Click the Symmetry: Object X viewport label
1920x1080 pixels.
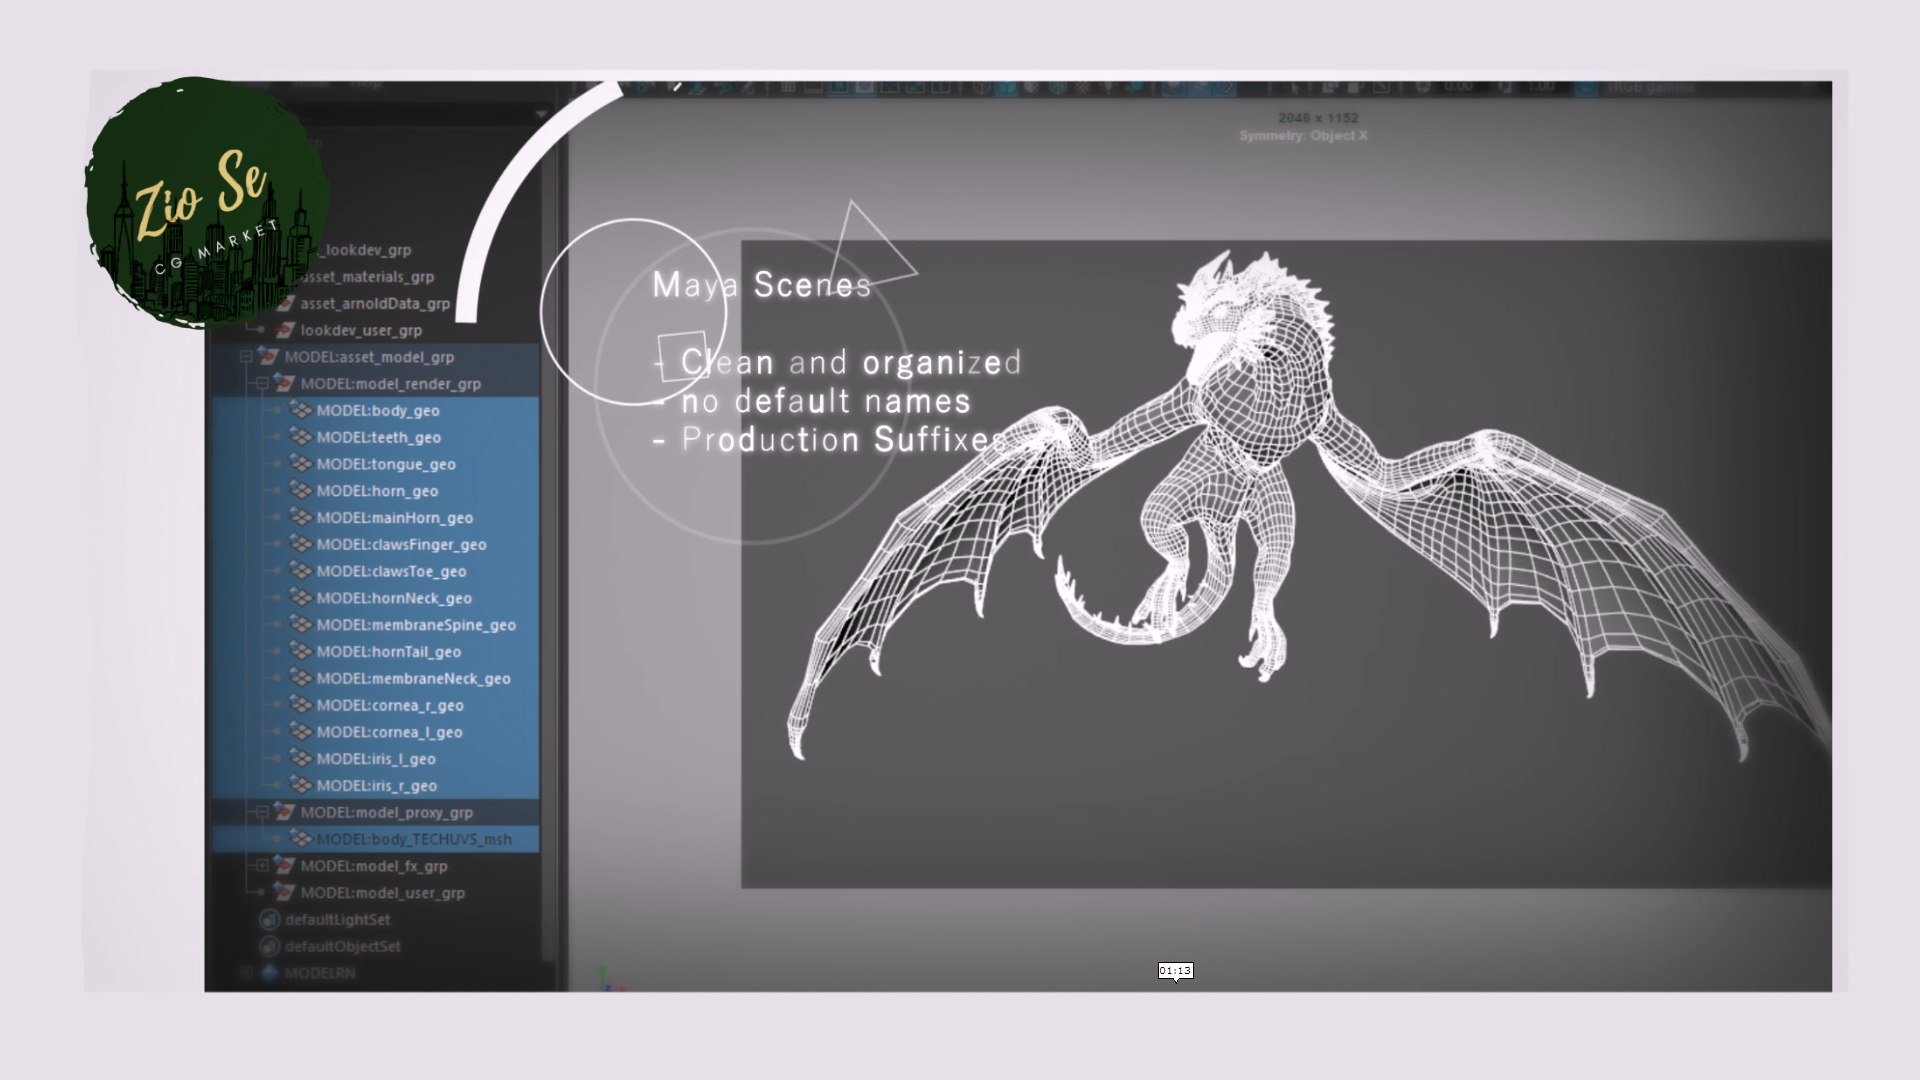click(1303, 136)
